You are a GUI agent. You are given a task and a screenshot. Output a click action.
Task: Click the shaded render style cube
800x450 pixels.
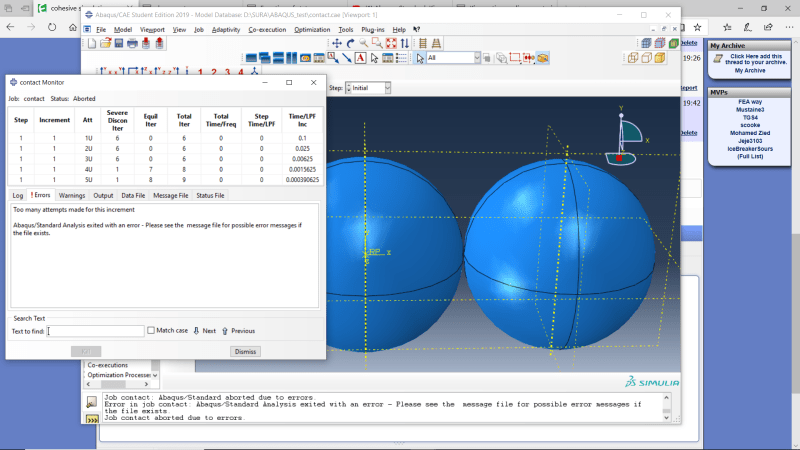(660, 58)
